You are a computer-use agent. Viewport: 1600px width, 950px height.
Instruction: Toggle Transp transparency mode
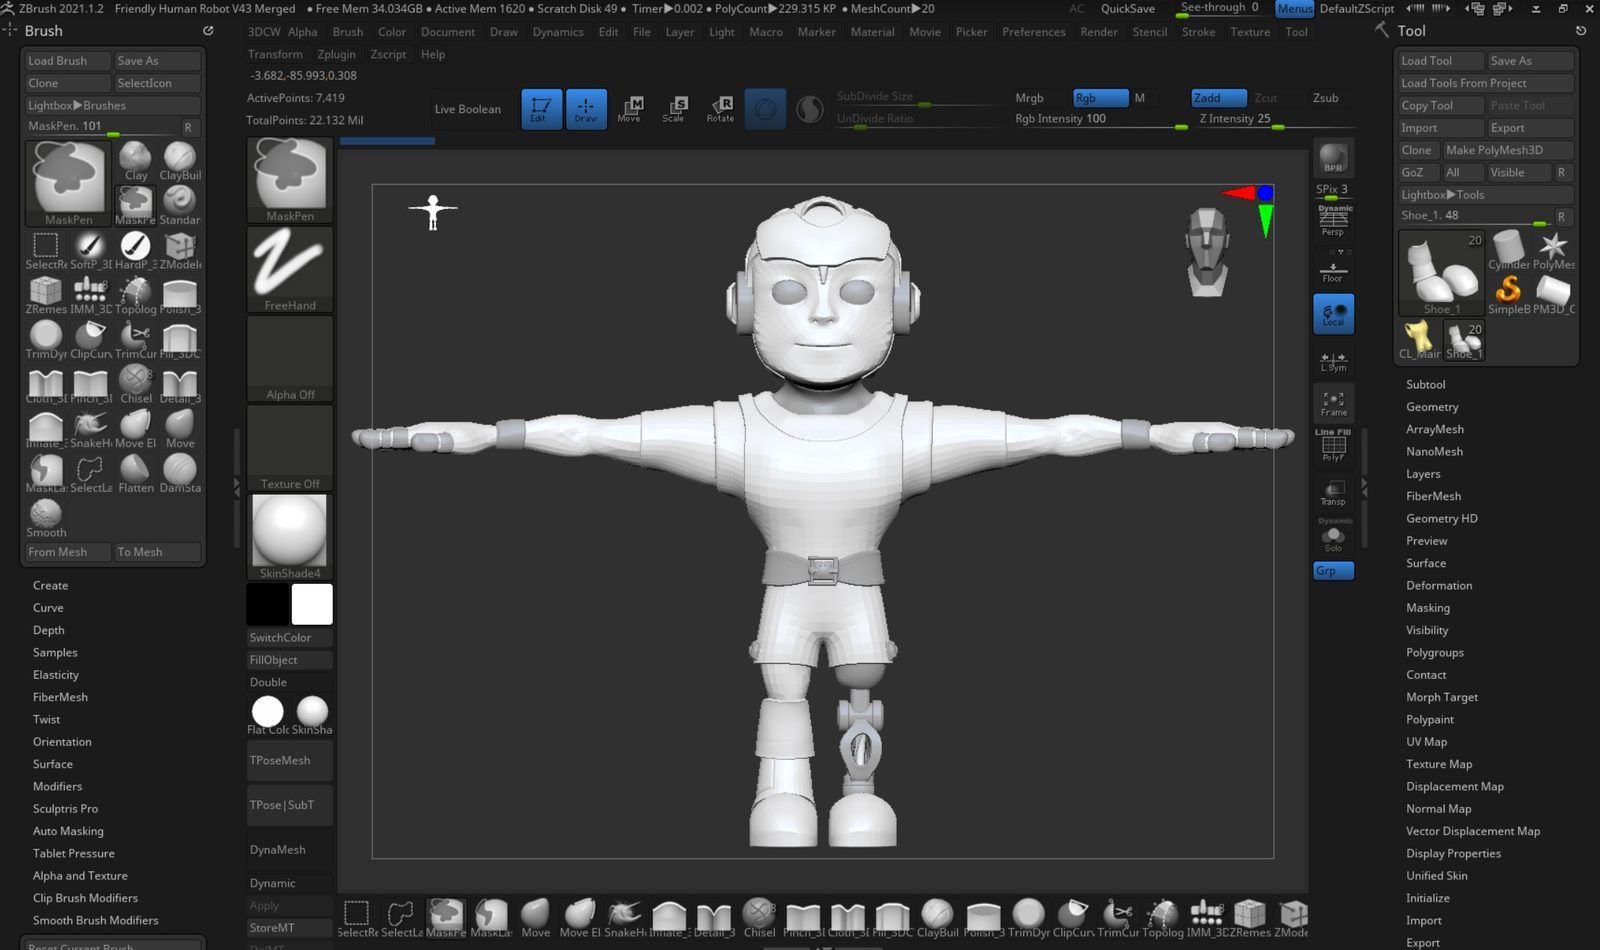point(1333,492)
